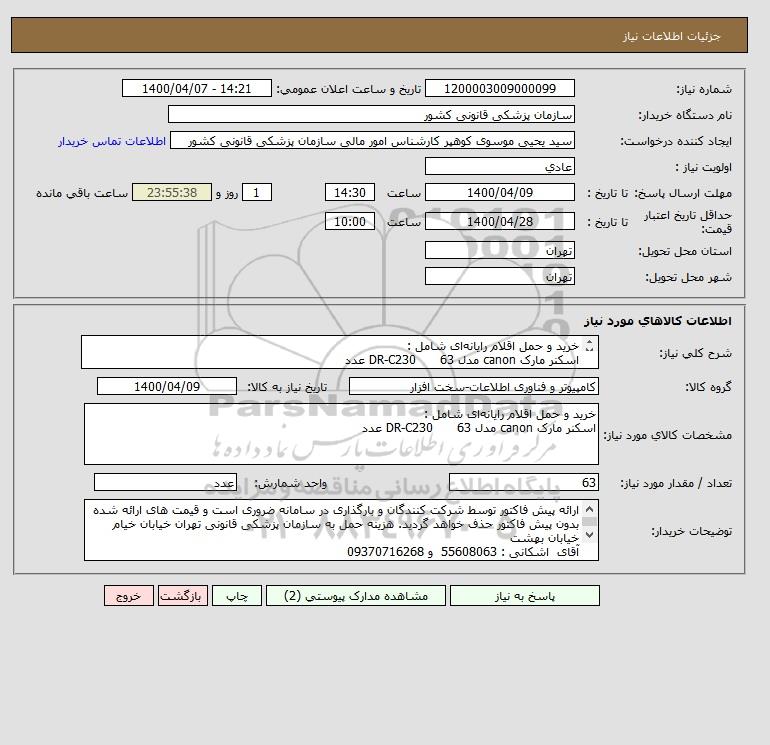Open اطلاعات تماس خریدار link
Image resolution: width=770 pixels, height=745 pixels.
(x=112, y=141)
